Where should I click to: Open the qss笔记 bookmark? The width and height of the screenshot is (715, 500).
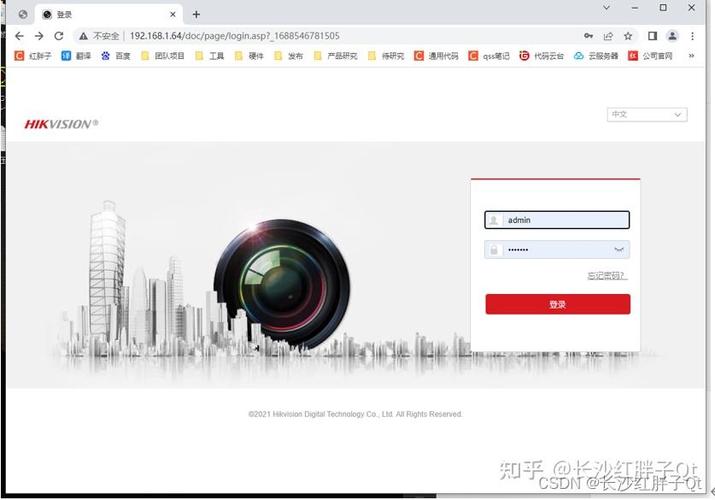pyautogui.click(x=489, y=56)
